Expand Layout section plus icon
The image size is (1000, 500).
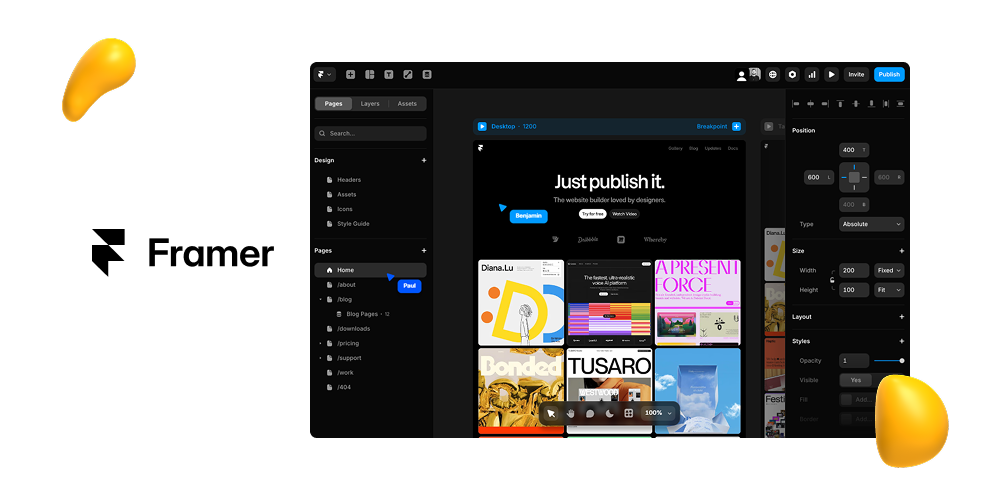coord(901,316)
